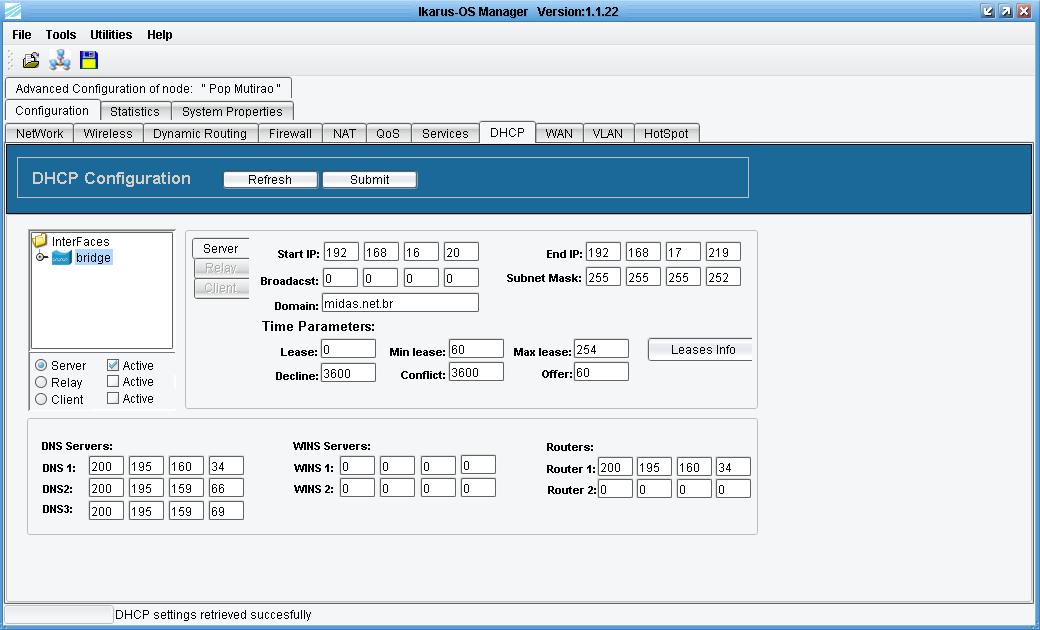Click the DNS2 last octet field 66
The height and width of the screenshot is (630, 1040).
click(226, 488)
